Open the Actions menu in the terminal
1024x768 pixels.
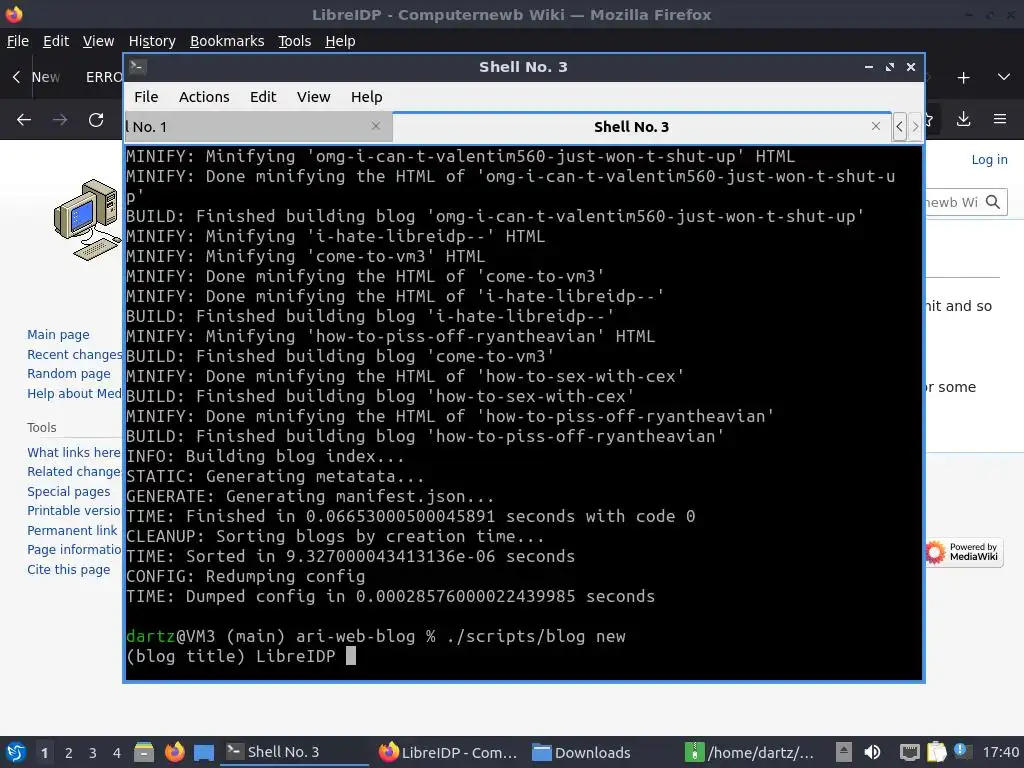click(x=204, y=97)
